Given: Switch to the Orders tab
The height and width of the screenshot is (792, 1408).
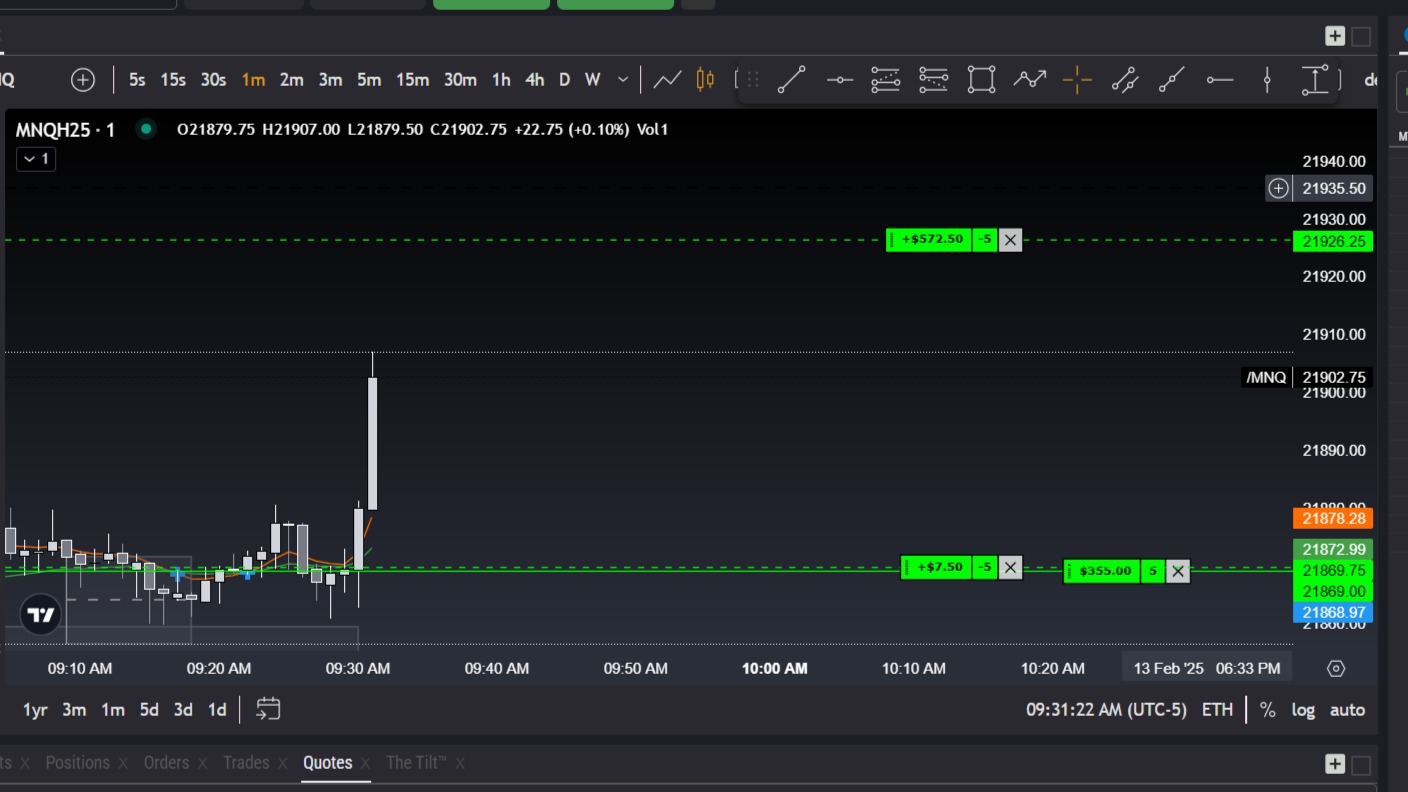Looking at the screenshot, I should point(166,763).
